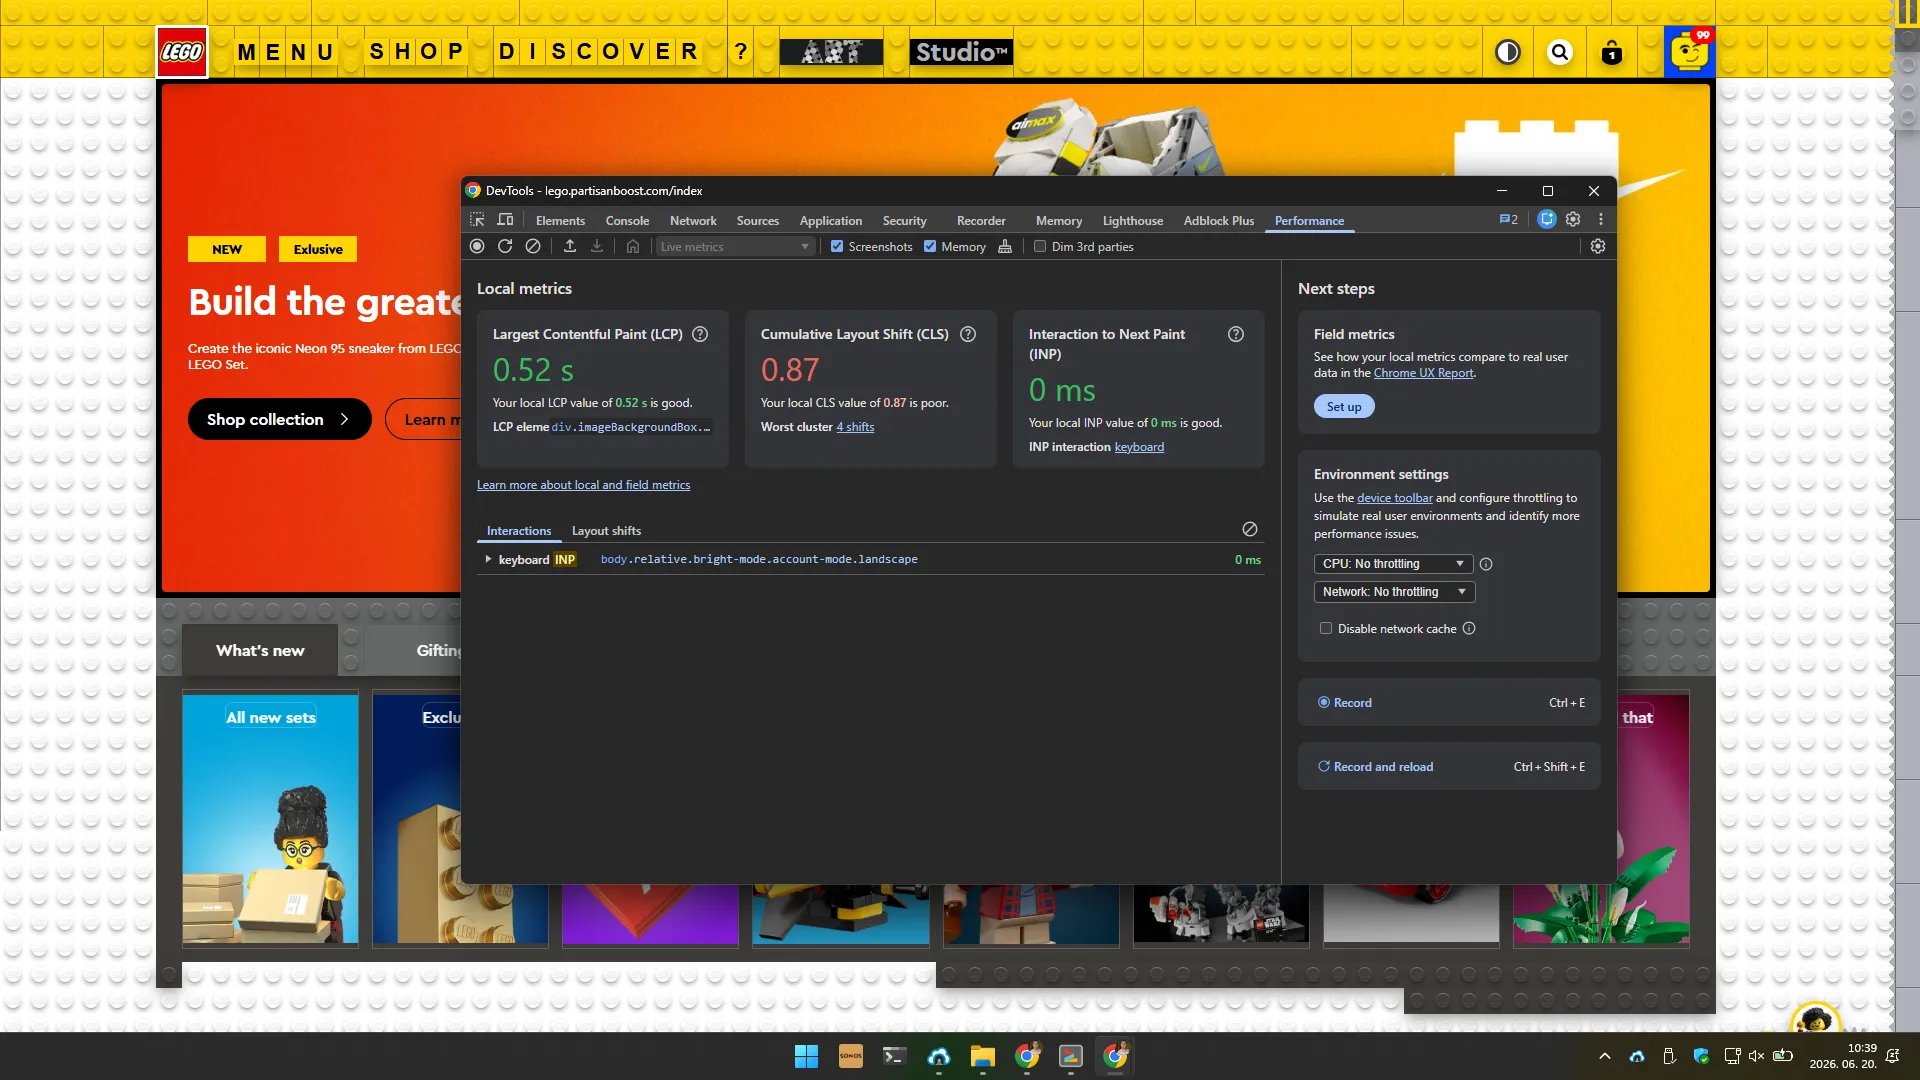The width and height of the screenshot is (1920, 1080).
Task: Open the Windows Start button
Action: 806,1056
